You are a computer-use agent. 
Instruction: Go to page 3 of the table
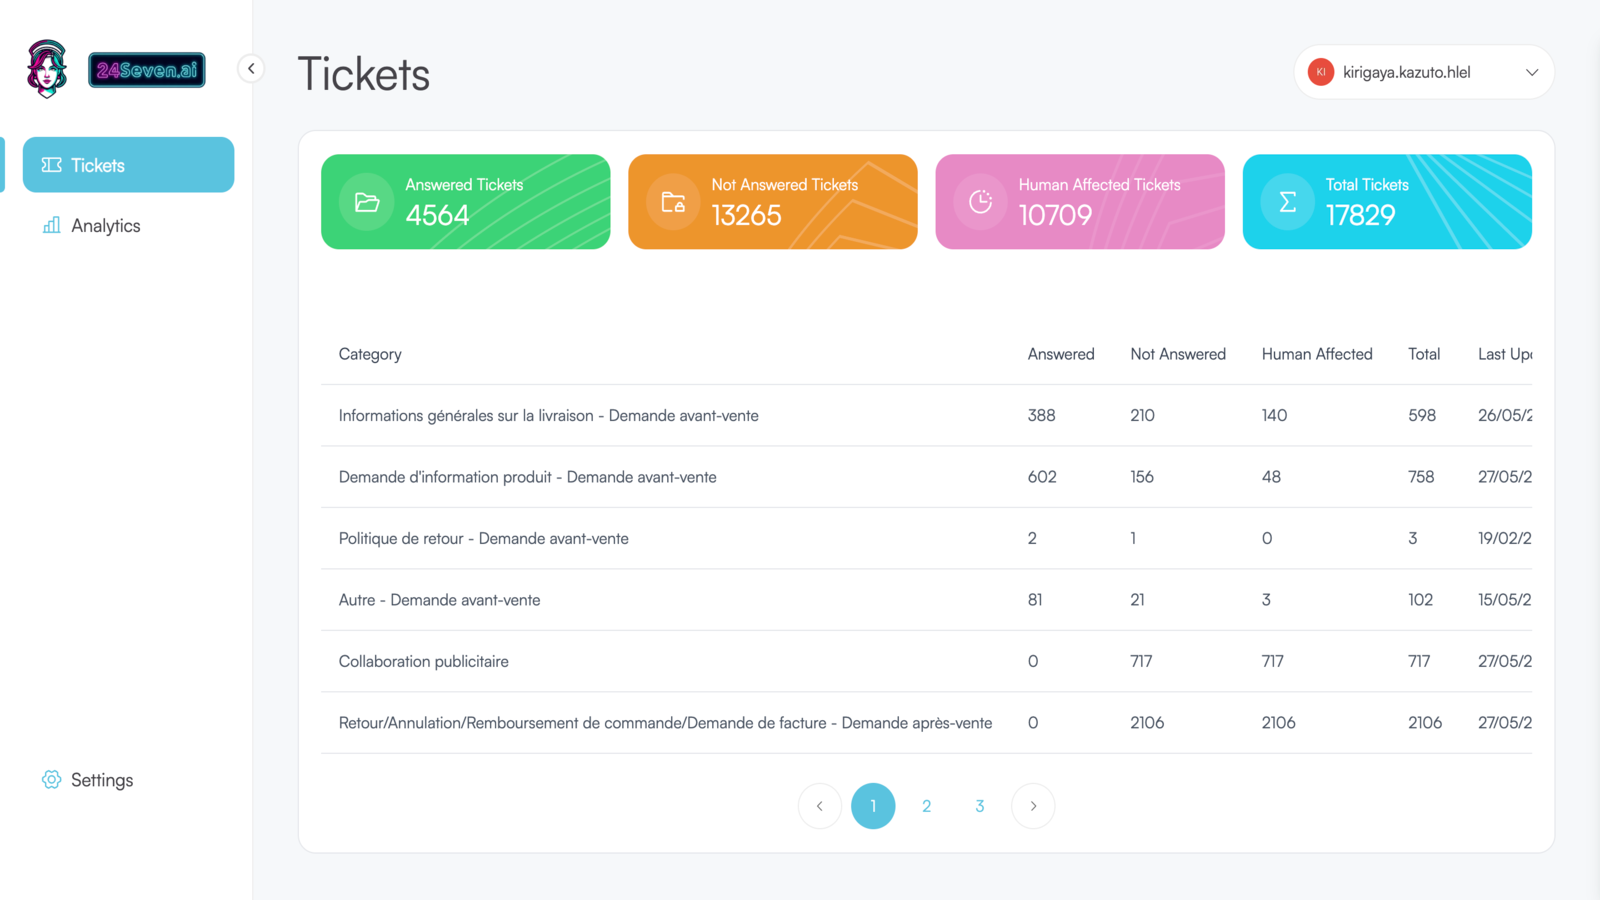pyautogui.click(x=979, y=806)
